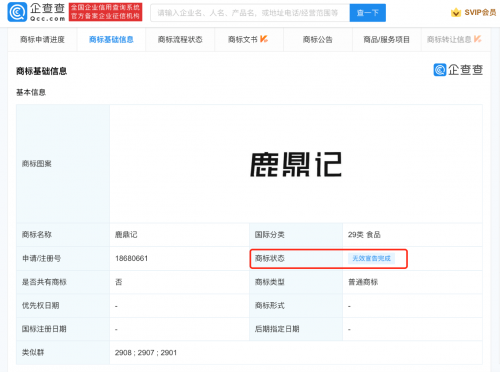Click the 基本信息 subheading
This screenshot has width=500, height=372.
[31, 92]
